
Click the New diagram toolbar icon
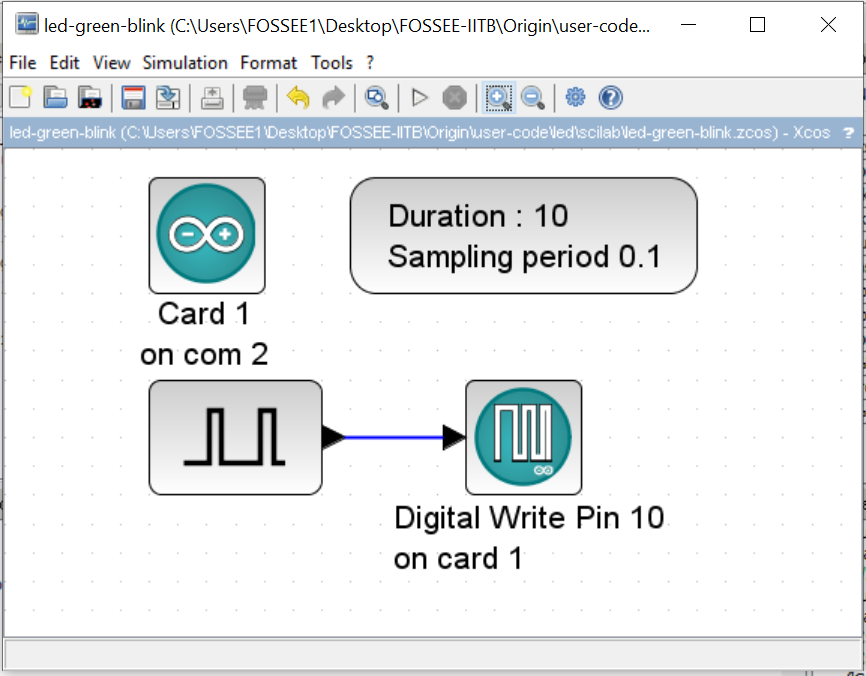21,98
